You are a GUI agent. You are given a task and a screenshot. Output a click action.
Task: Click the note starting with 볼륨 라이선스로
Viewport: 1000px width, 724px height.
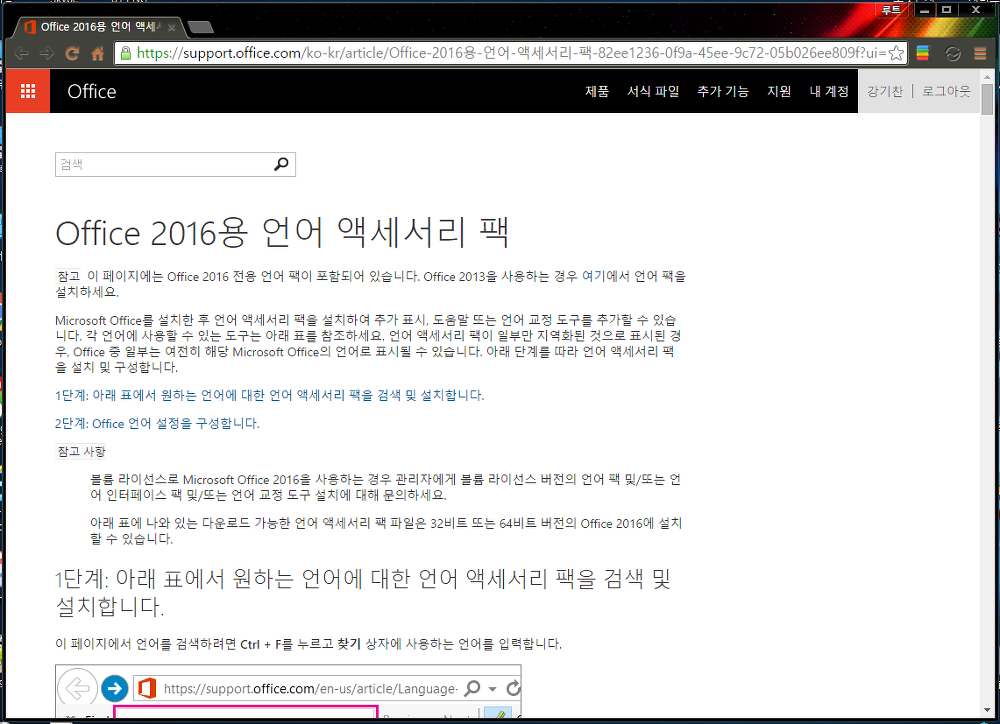(x=386, y=487)
